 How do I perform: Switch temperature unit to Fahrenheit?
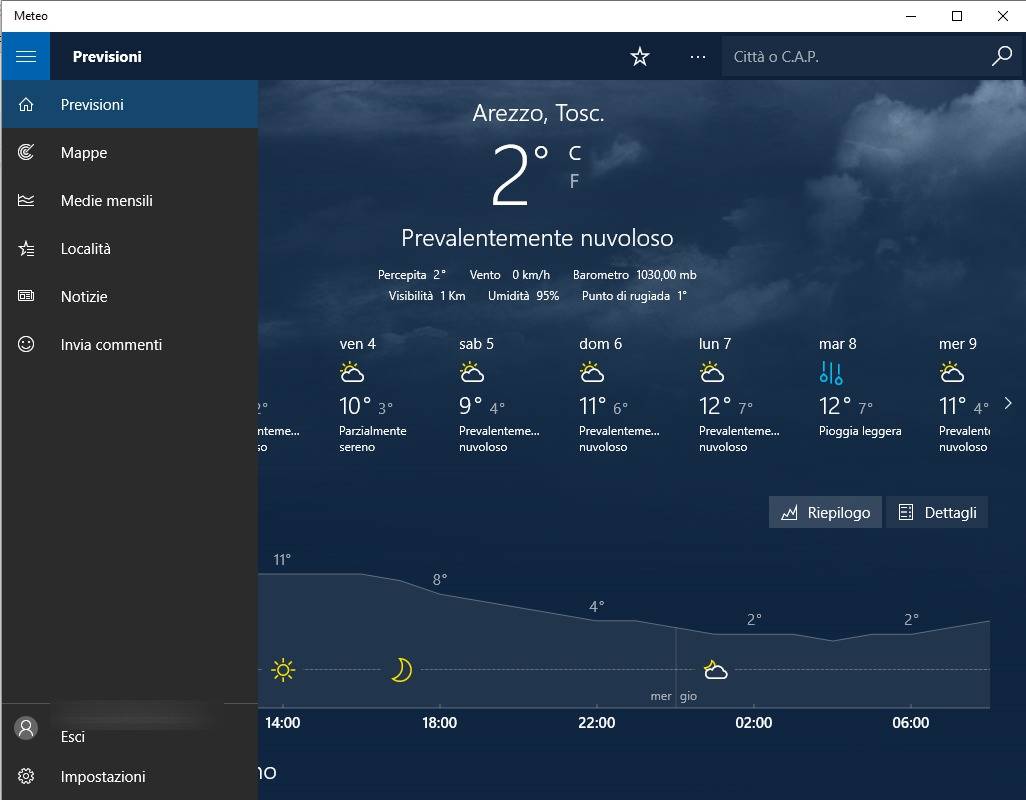(x=574, y=181)
